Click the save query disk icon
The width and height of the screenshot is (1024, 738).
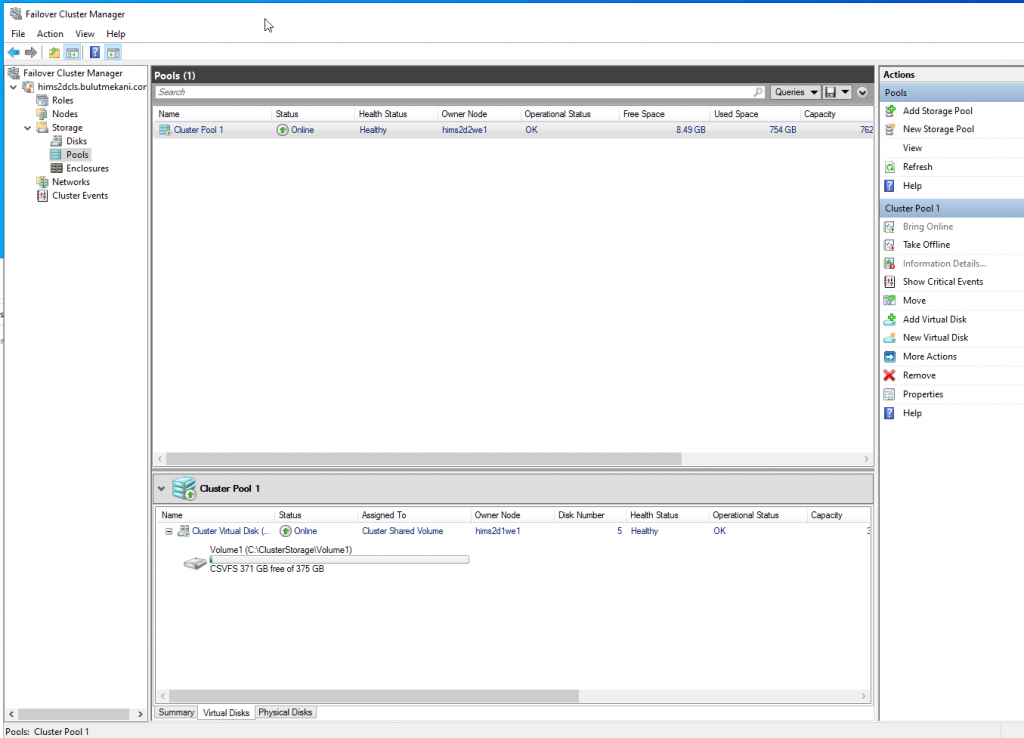coord(831,92)
